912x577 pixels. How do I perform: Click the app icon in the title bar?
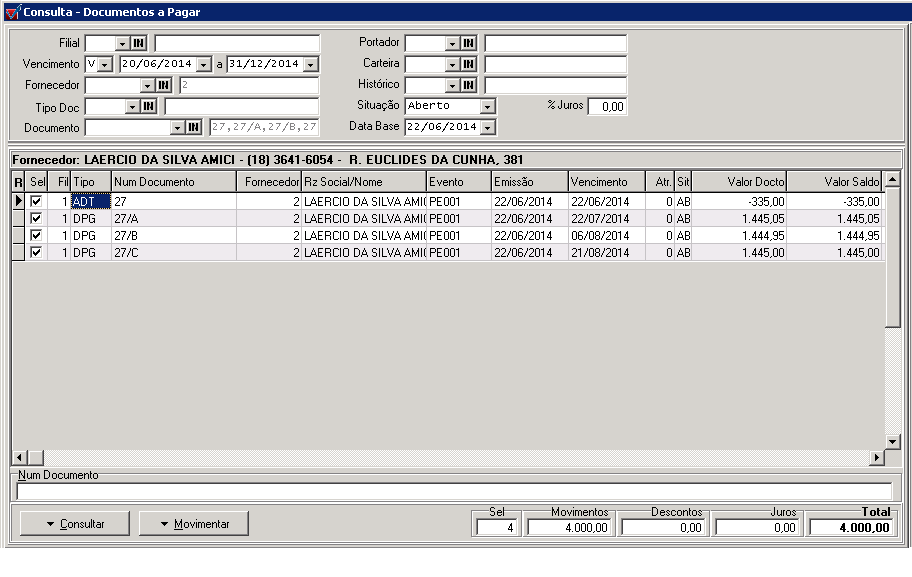coord(12,11)
